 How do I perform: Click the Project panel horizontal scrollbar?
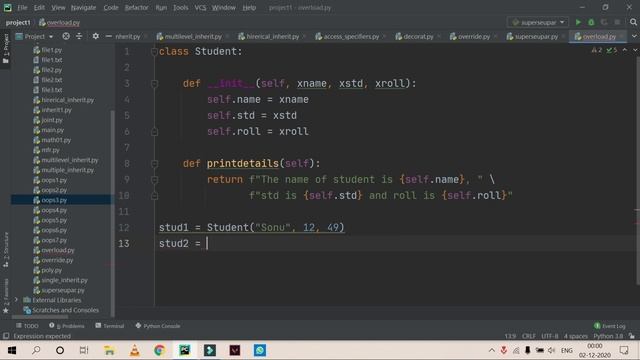pyautogui.click(x=40, y=316)
